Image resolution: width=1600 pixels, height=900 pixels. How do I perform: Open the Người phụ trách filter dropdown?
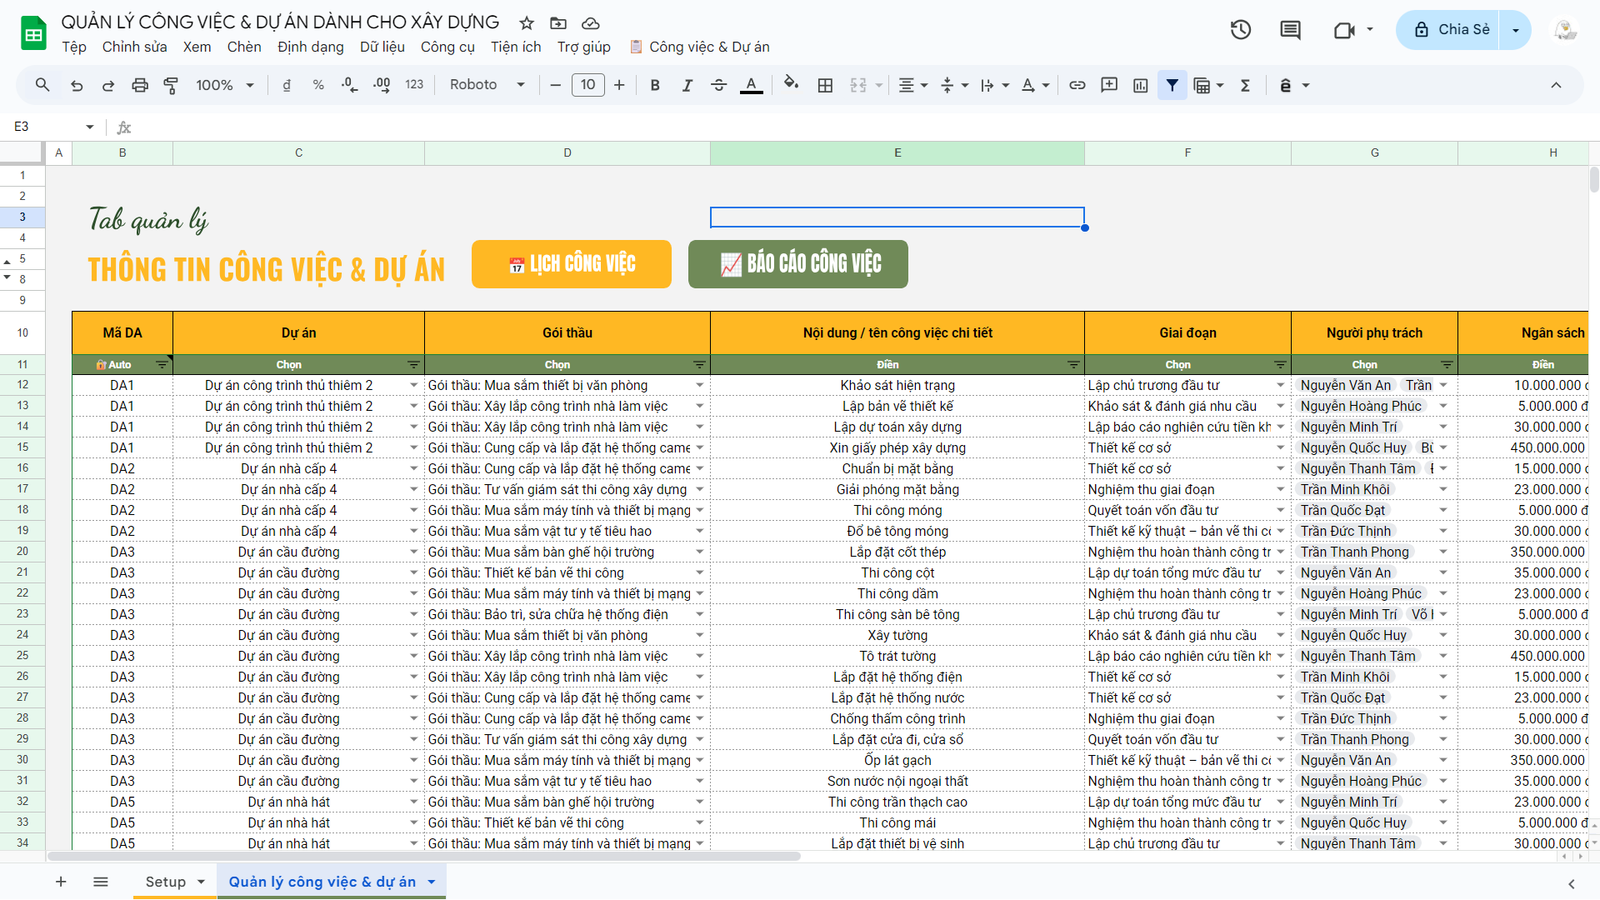1446,365
